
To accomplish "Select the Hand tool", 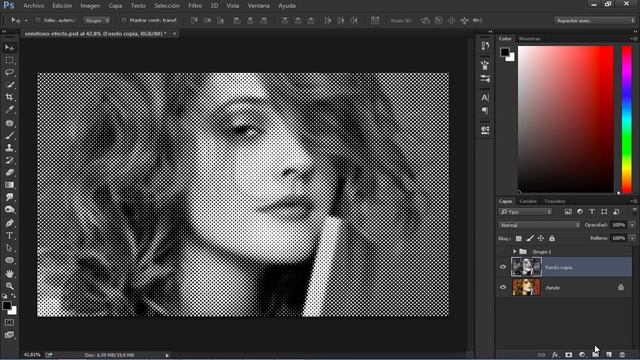I will (x=9, y=273).
